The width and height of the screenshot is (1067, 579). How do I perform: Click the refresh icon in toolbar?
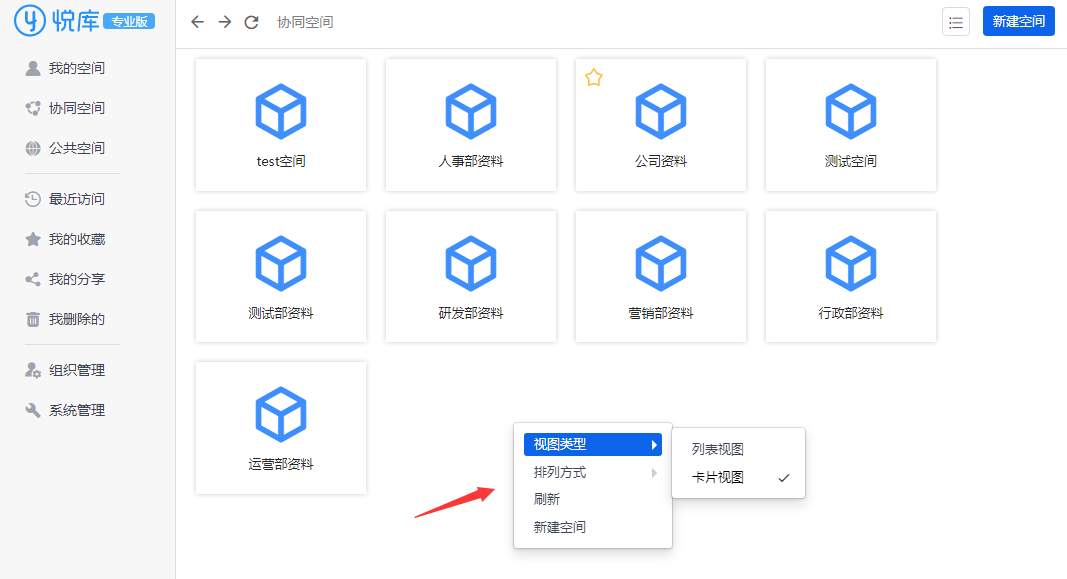[252, 22]
